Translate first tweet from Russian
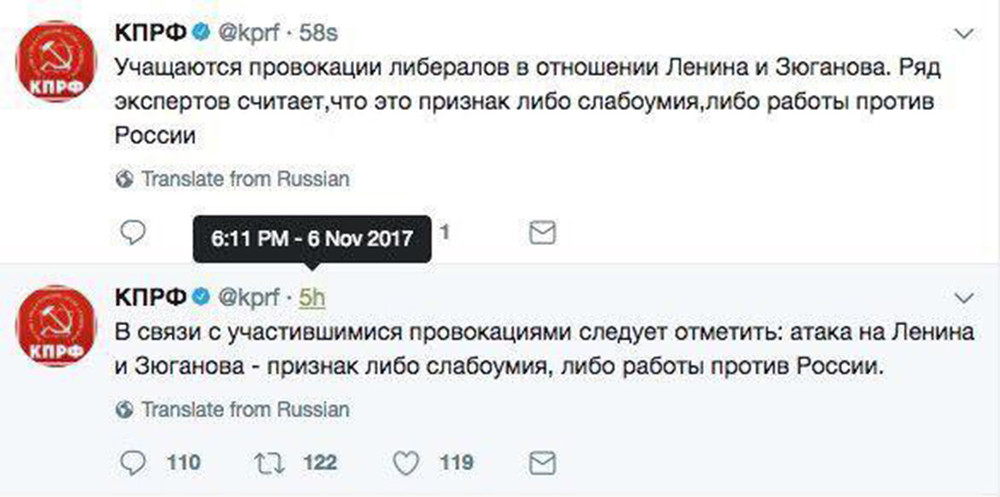This screenshot has width=1000, height=497. 245,179
